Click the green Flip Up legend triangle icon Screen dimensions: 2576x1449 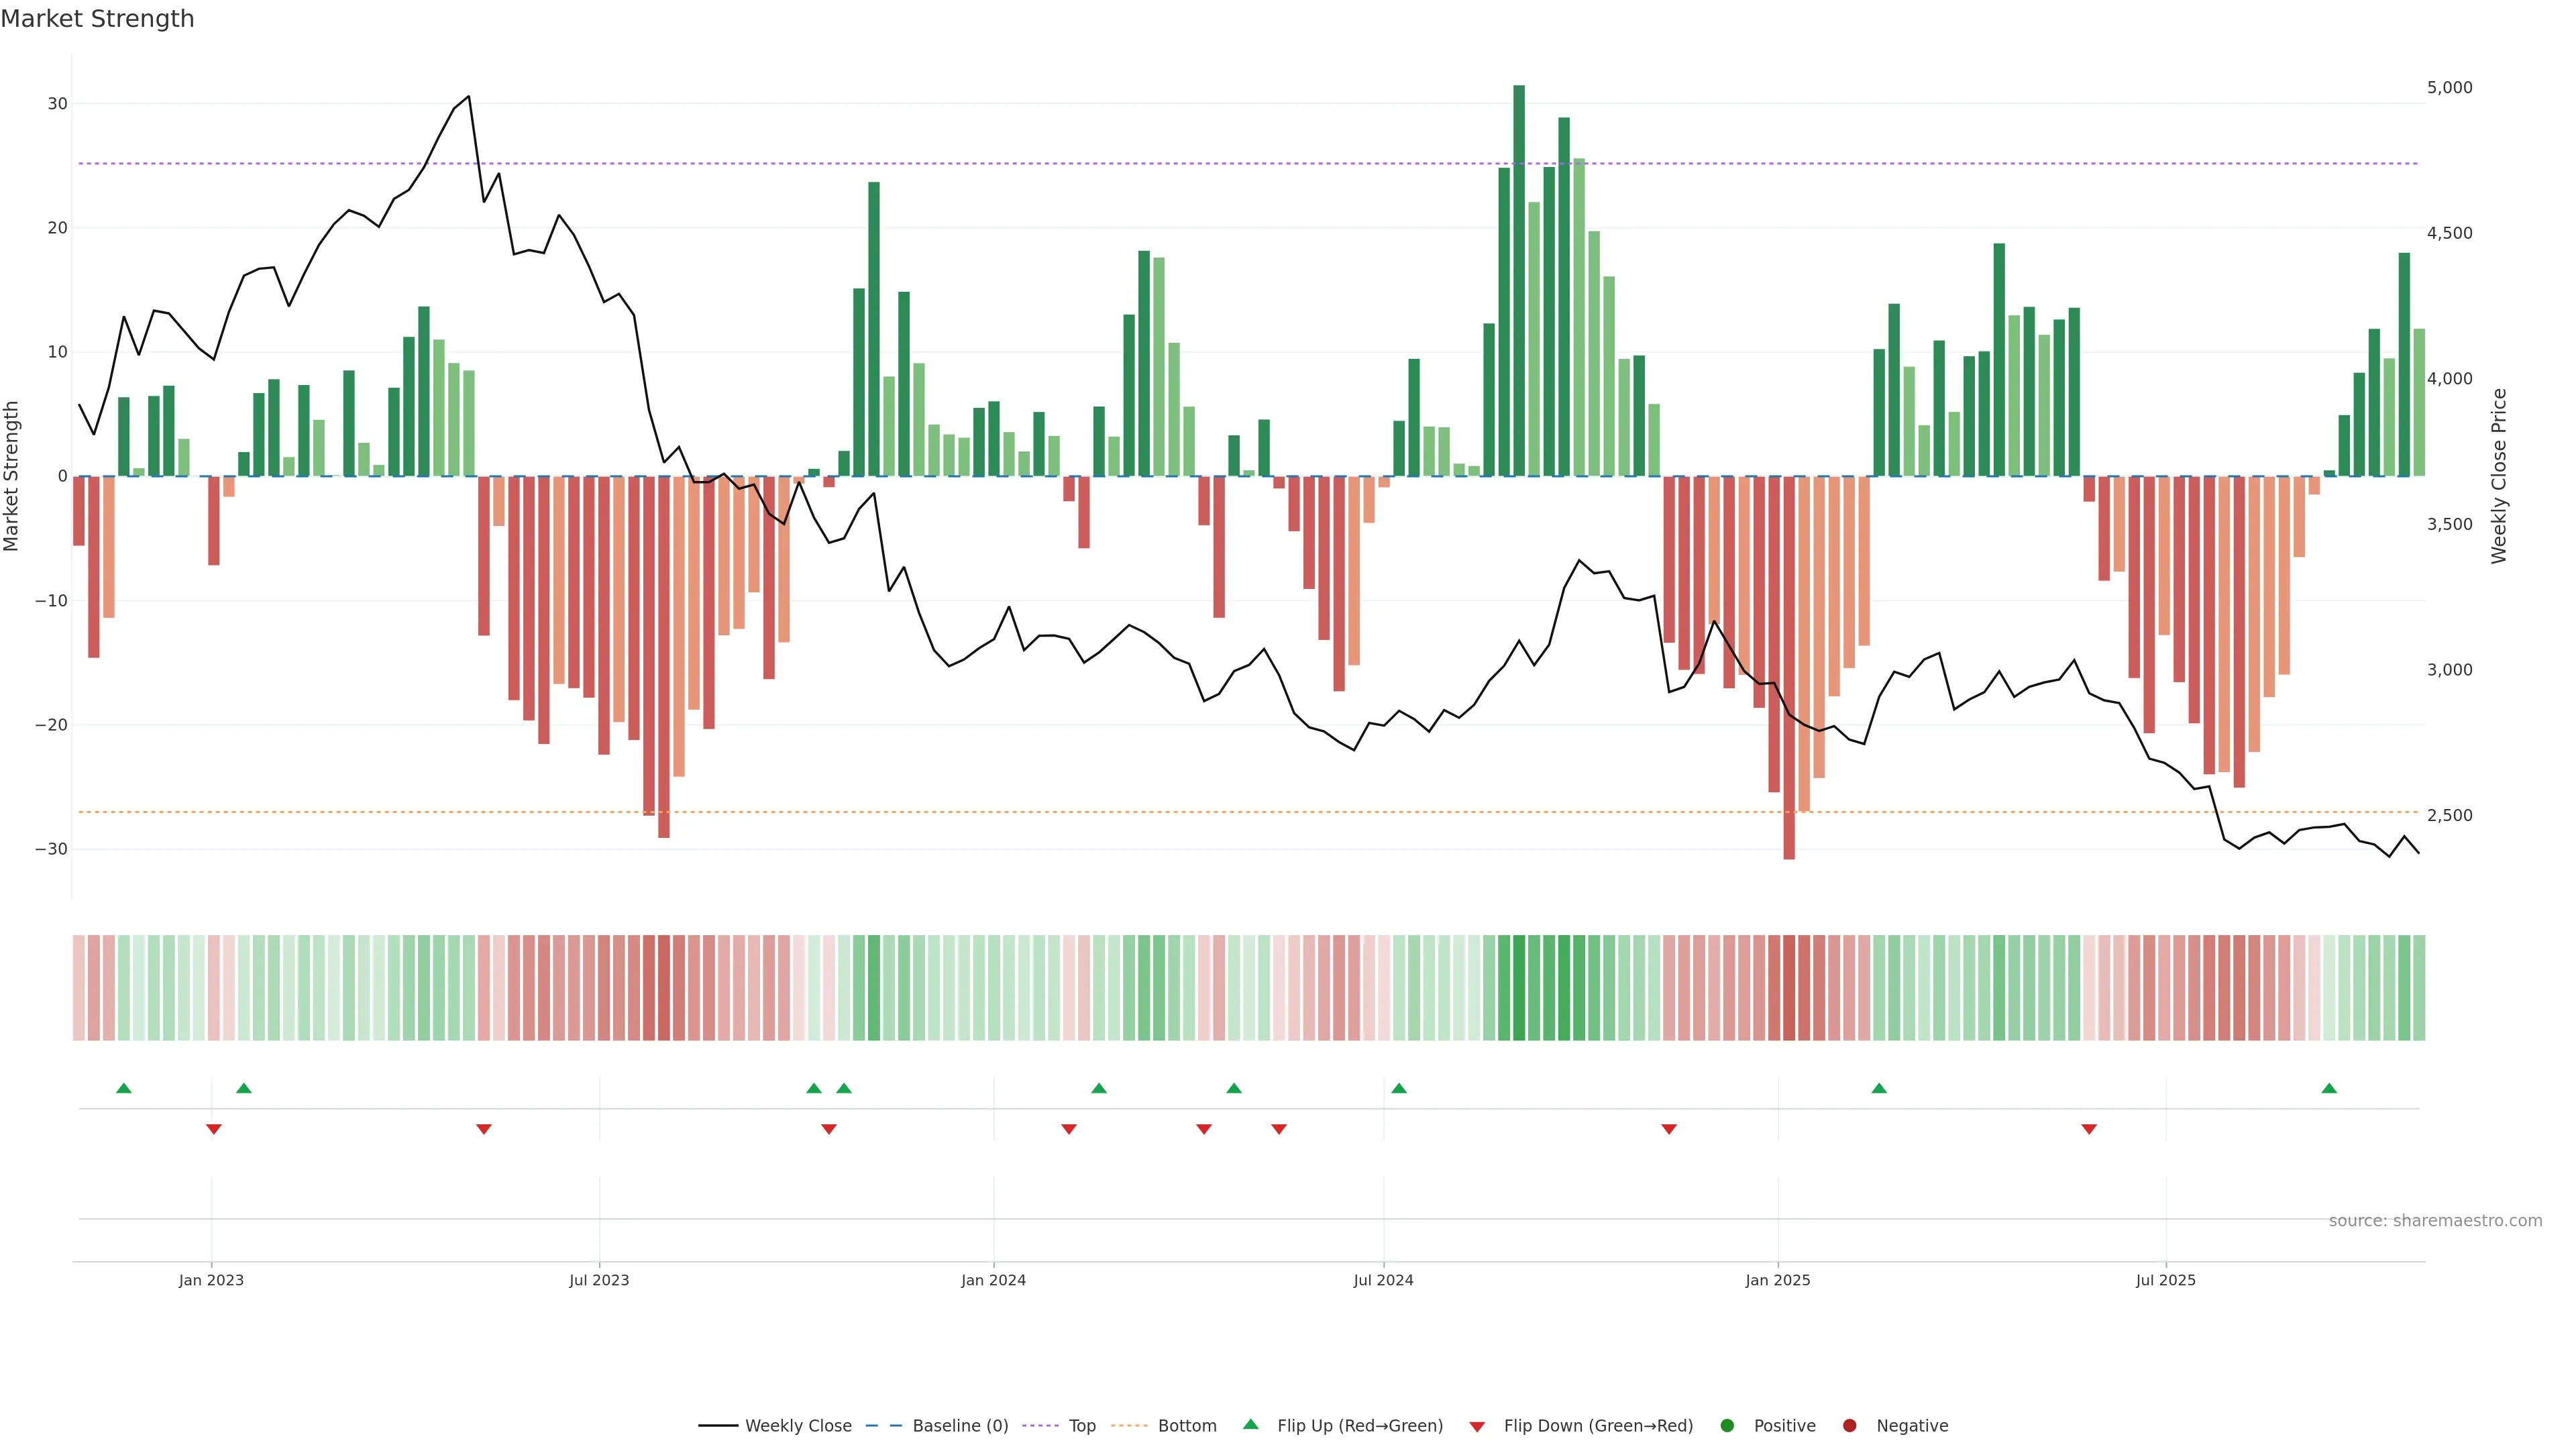pos(1250,1424)
